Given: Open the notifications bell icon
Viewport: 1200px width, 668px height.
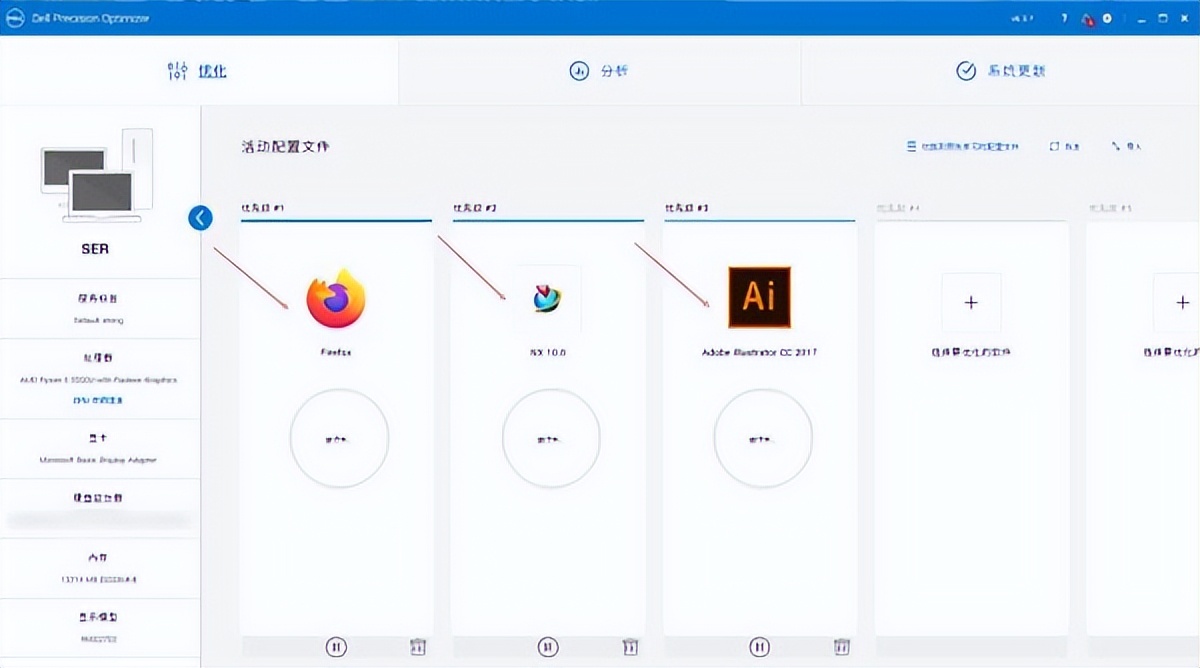Looking at the screenshot, I should coord(1087,19).
